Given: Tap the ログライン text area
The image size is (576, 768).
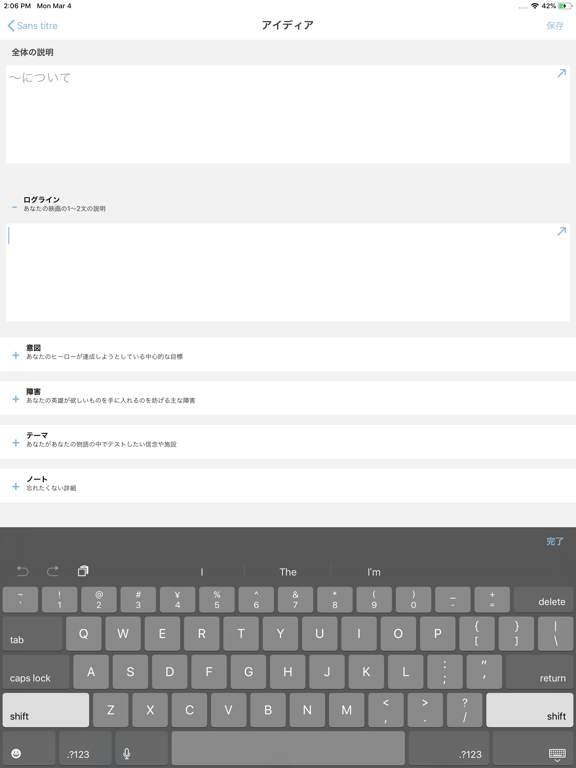Looking at the screenshot, I should (x=288, y=272).
